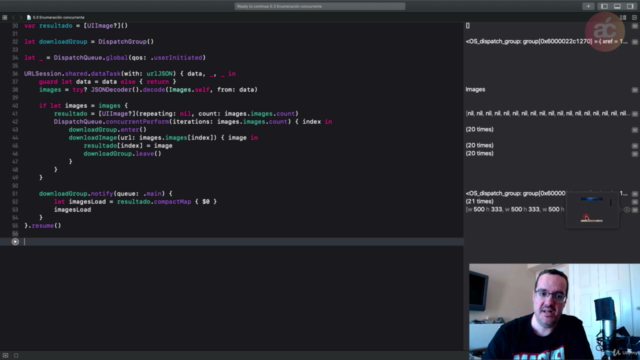640x360 pixels.
Task: Click 'downloadGroup.leave()' on line 46
Action: click(122, 153)
